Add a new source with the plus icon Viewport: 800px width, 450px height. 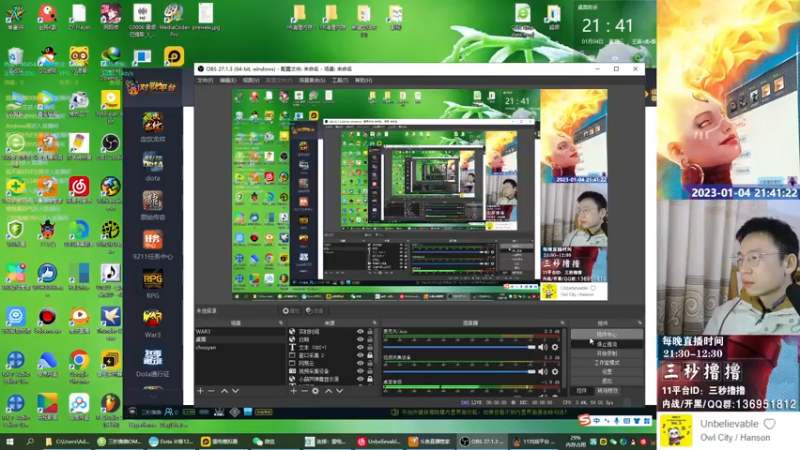click(x=293, y=391)
